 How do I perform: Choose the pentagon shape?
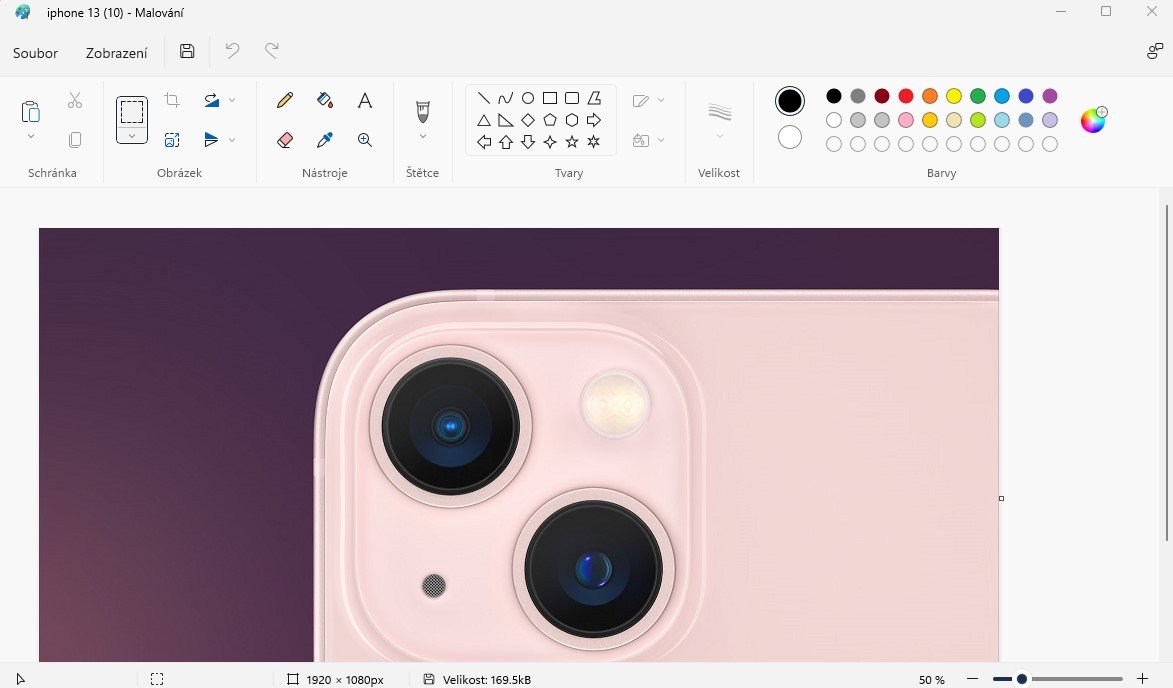tap(550, 120)
